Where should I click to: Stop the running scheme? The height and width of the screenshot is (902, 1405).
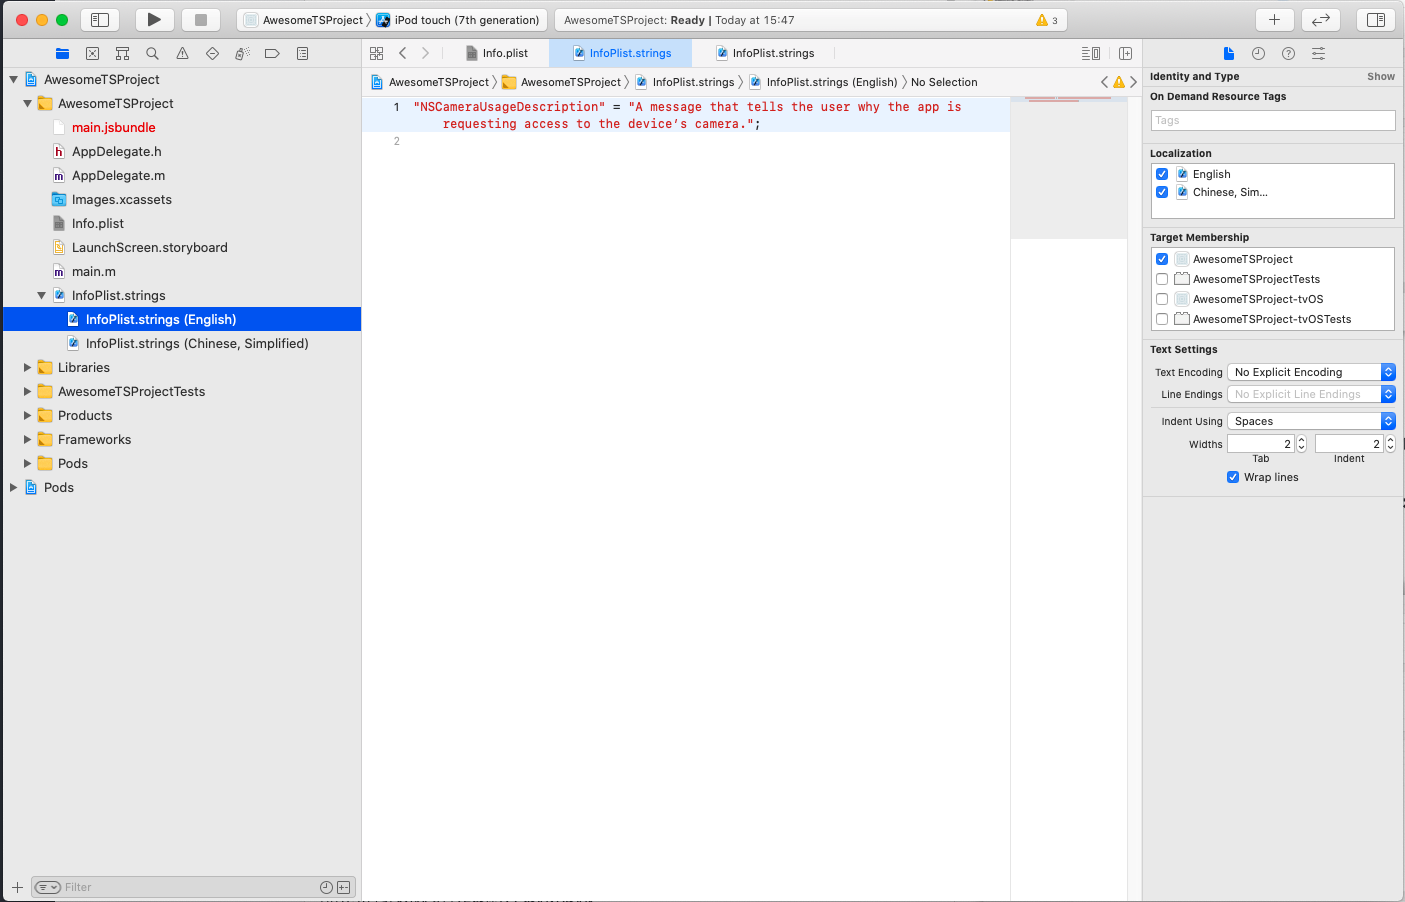click(x=201, y=20)
